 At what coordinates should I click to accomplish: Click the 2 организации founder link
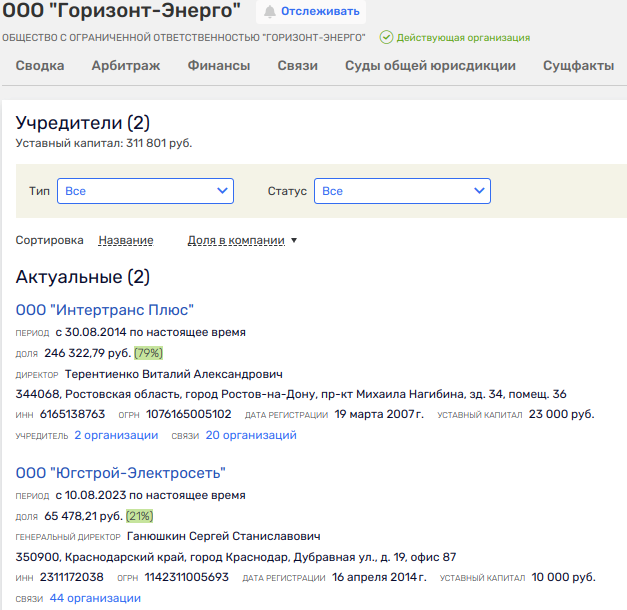[x=116, y=435]
